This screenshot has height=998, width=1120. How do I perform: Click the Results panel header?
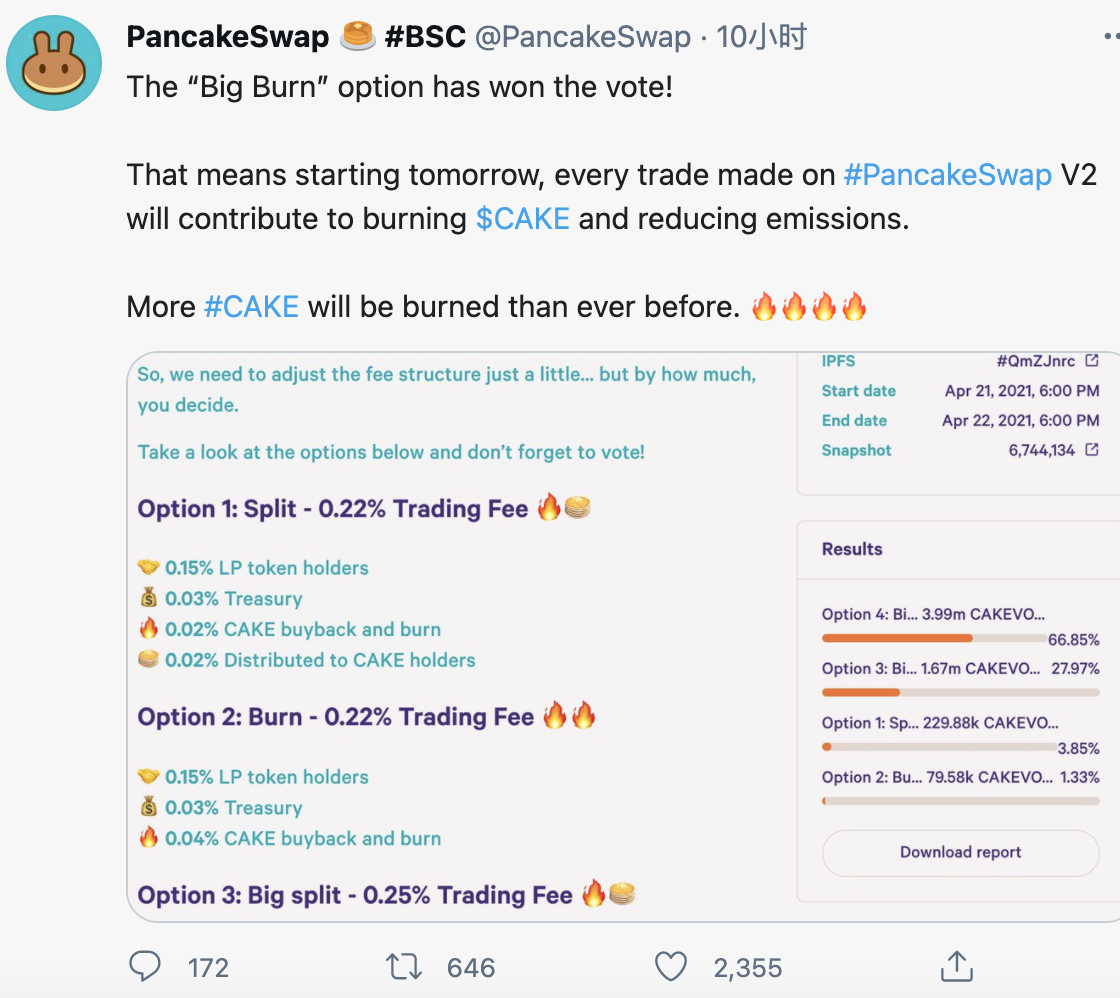[852, 549]
